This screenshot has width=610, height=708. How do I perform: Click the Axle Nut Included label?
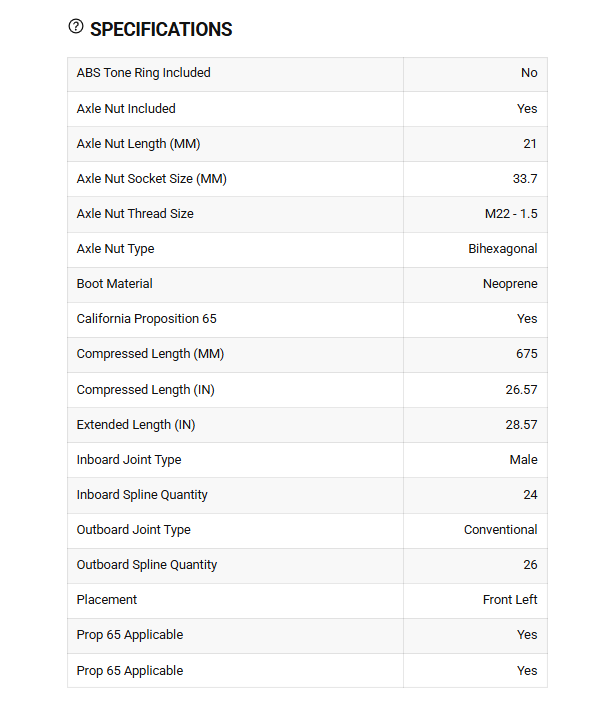point(126,109)
